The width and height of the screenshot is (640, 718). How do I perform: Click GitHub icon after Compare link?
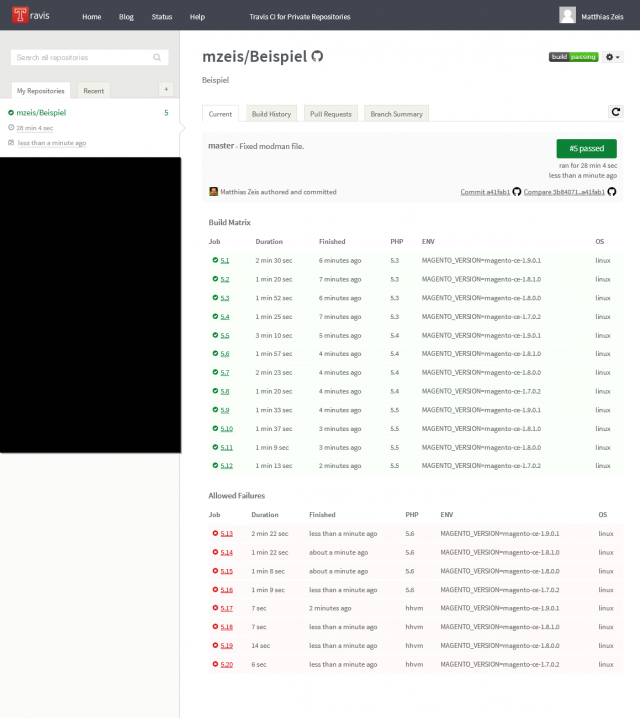[612, 192]
